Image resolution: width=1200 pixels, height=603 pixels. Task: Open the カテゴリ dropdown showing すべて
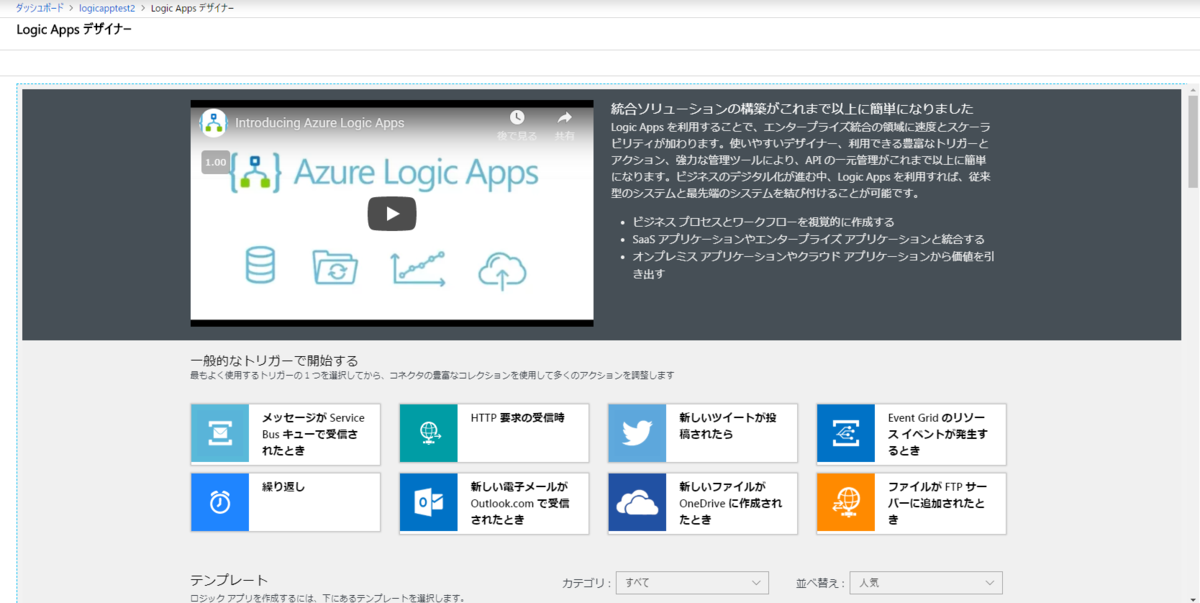692,582
